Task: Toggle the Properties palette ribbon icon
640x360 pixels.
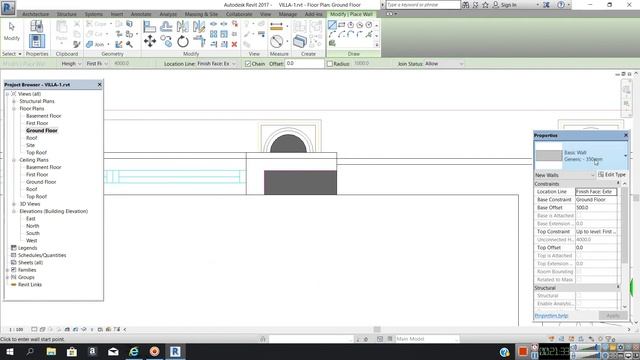Action: (37, 41)
